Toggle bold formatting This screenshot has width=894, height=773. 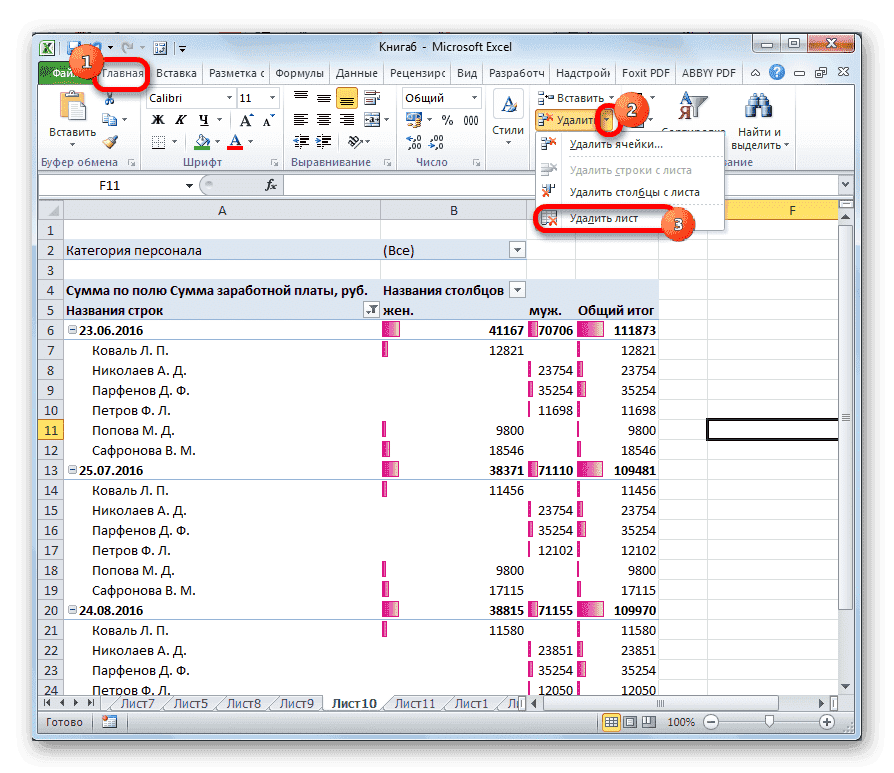[x=158, y=119]
